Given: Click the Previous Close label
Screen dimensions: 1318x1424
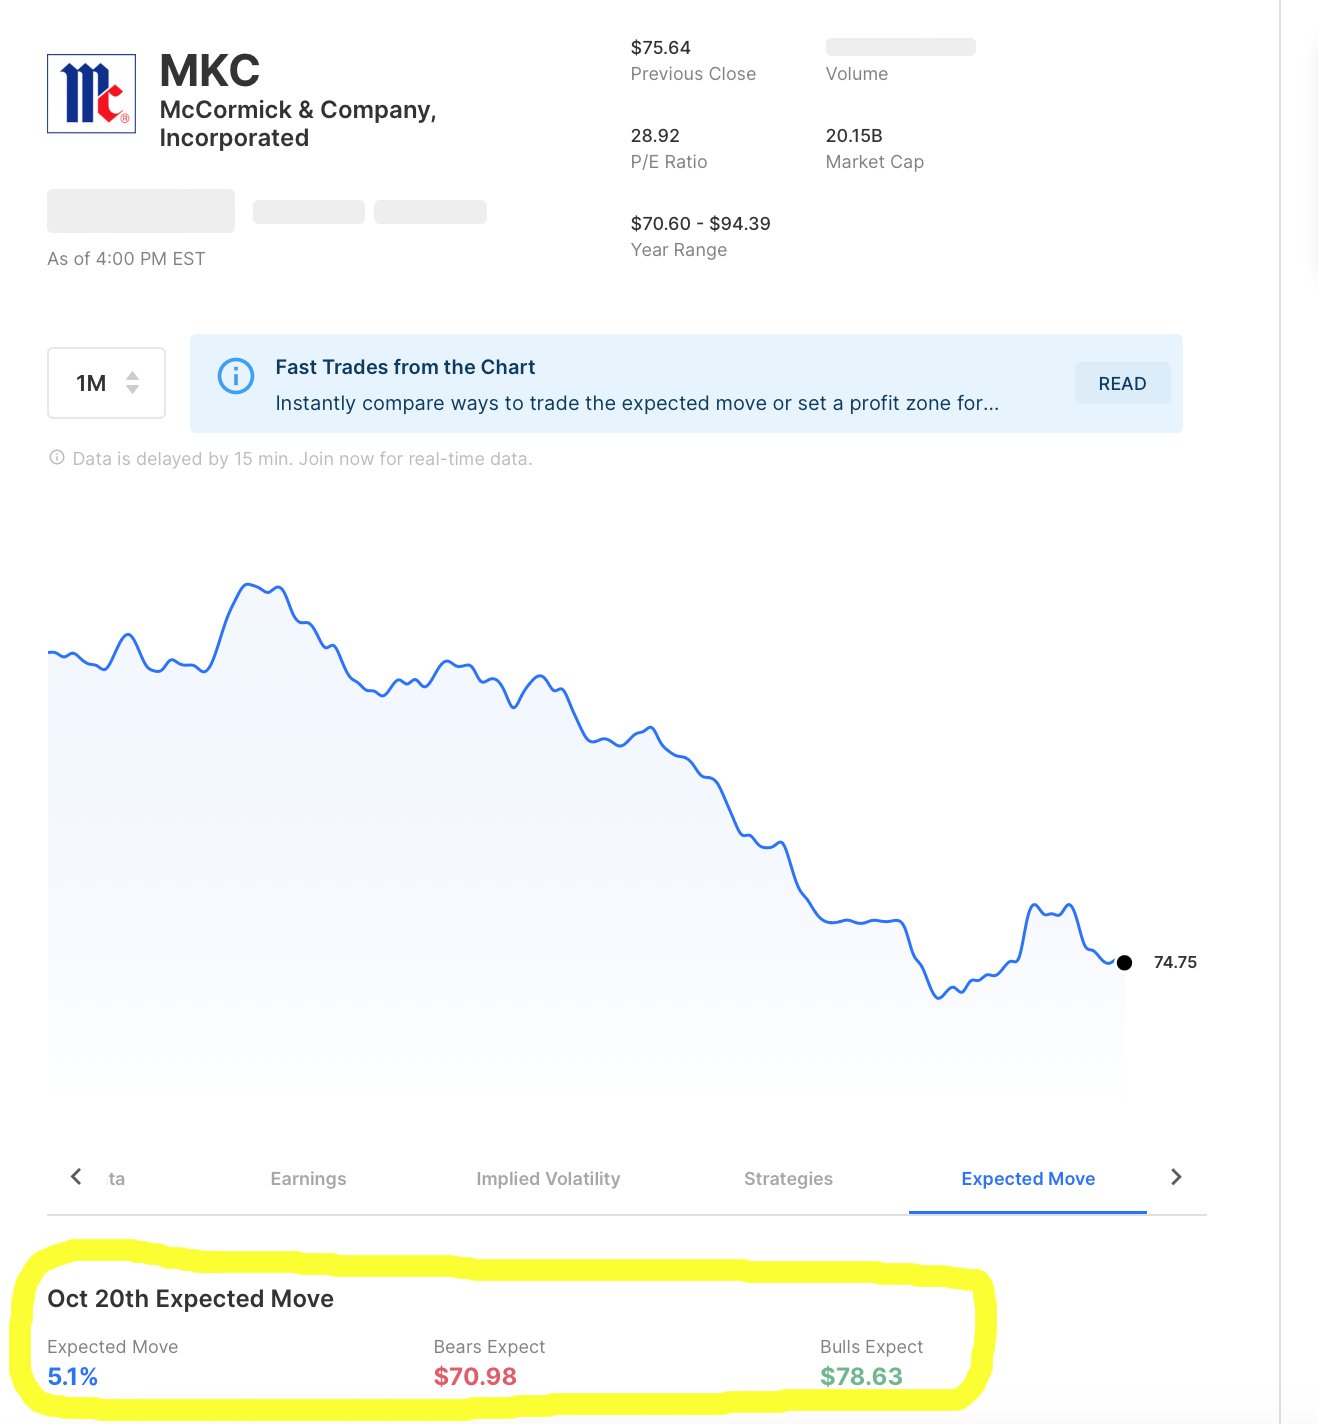Looking at the screenshot, I should (693, 74).
